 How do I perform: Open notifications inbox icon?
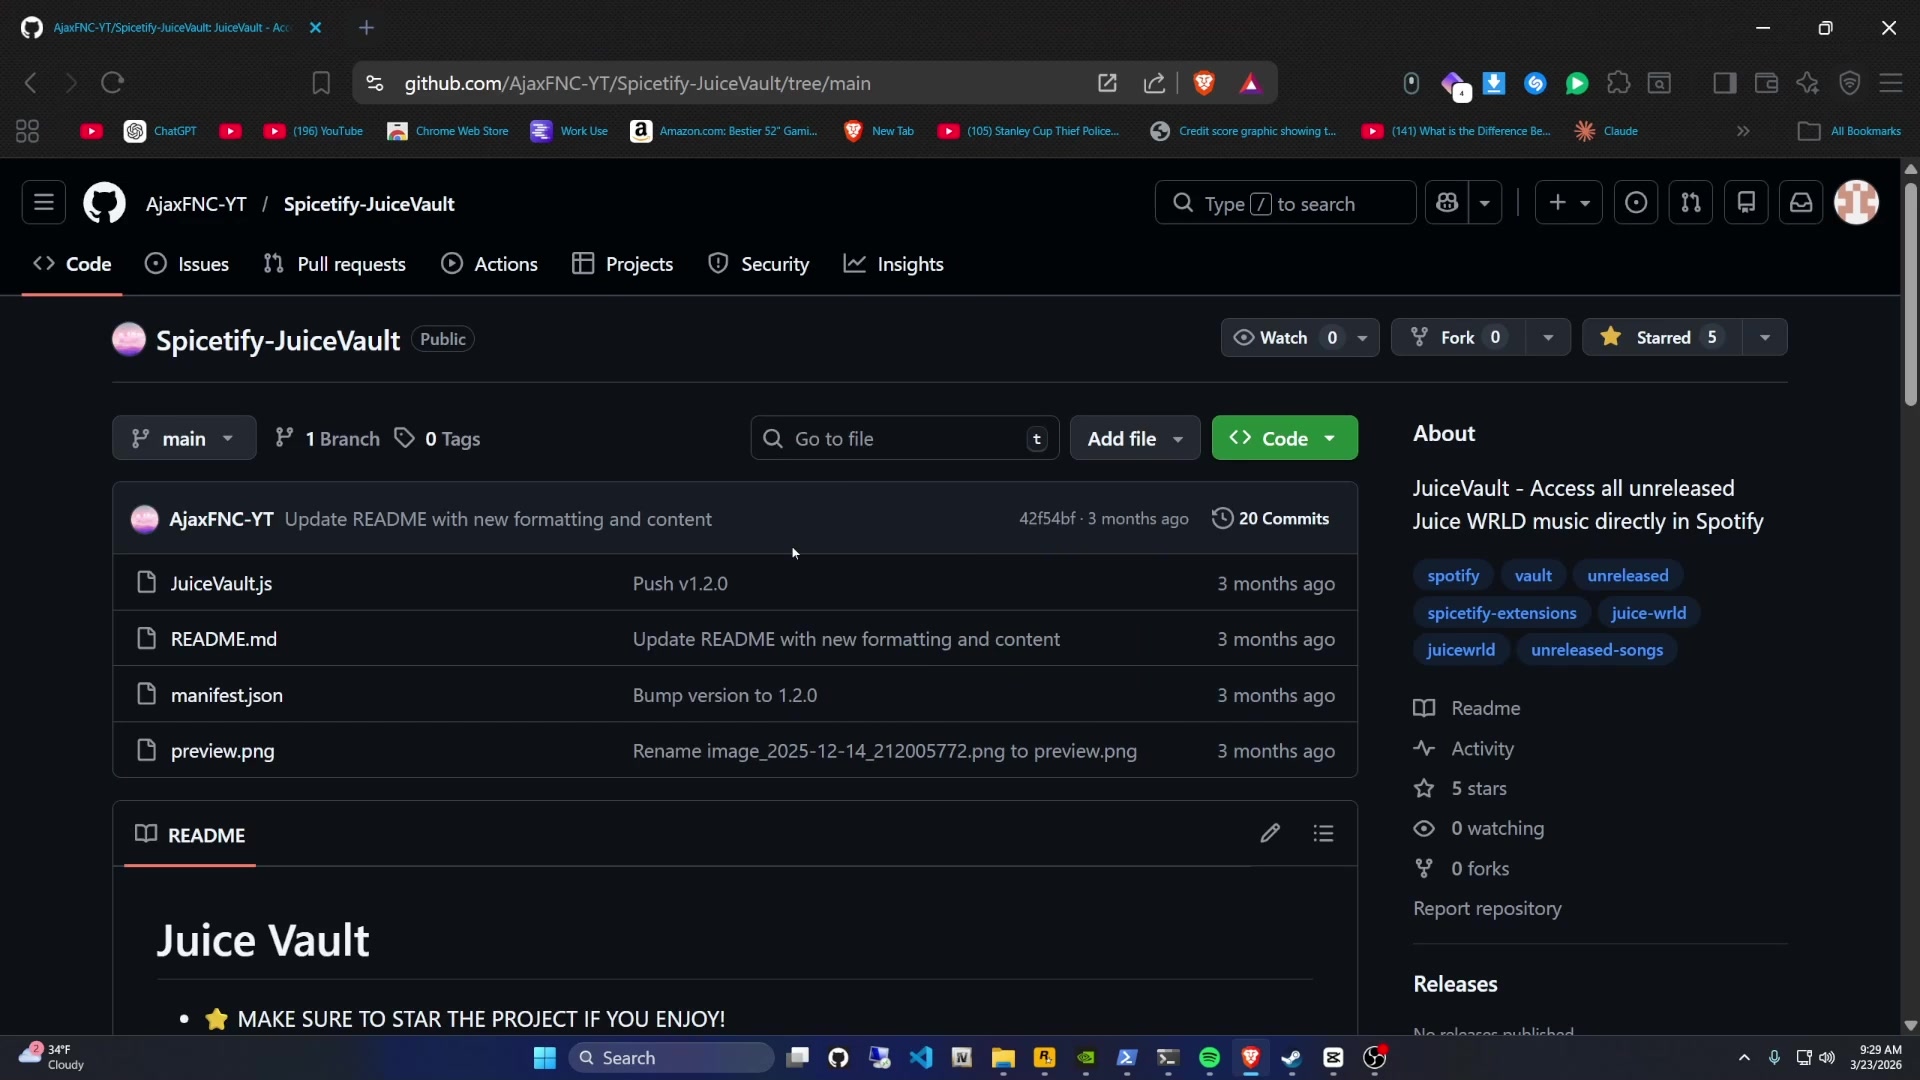(x=1801, y=203)
